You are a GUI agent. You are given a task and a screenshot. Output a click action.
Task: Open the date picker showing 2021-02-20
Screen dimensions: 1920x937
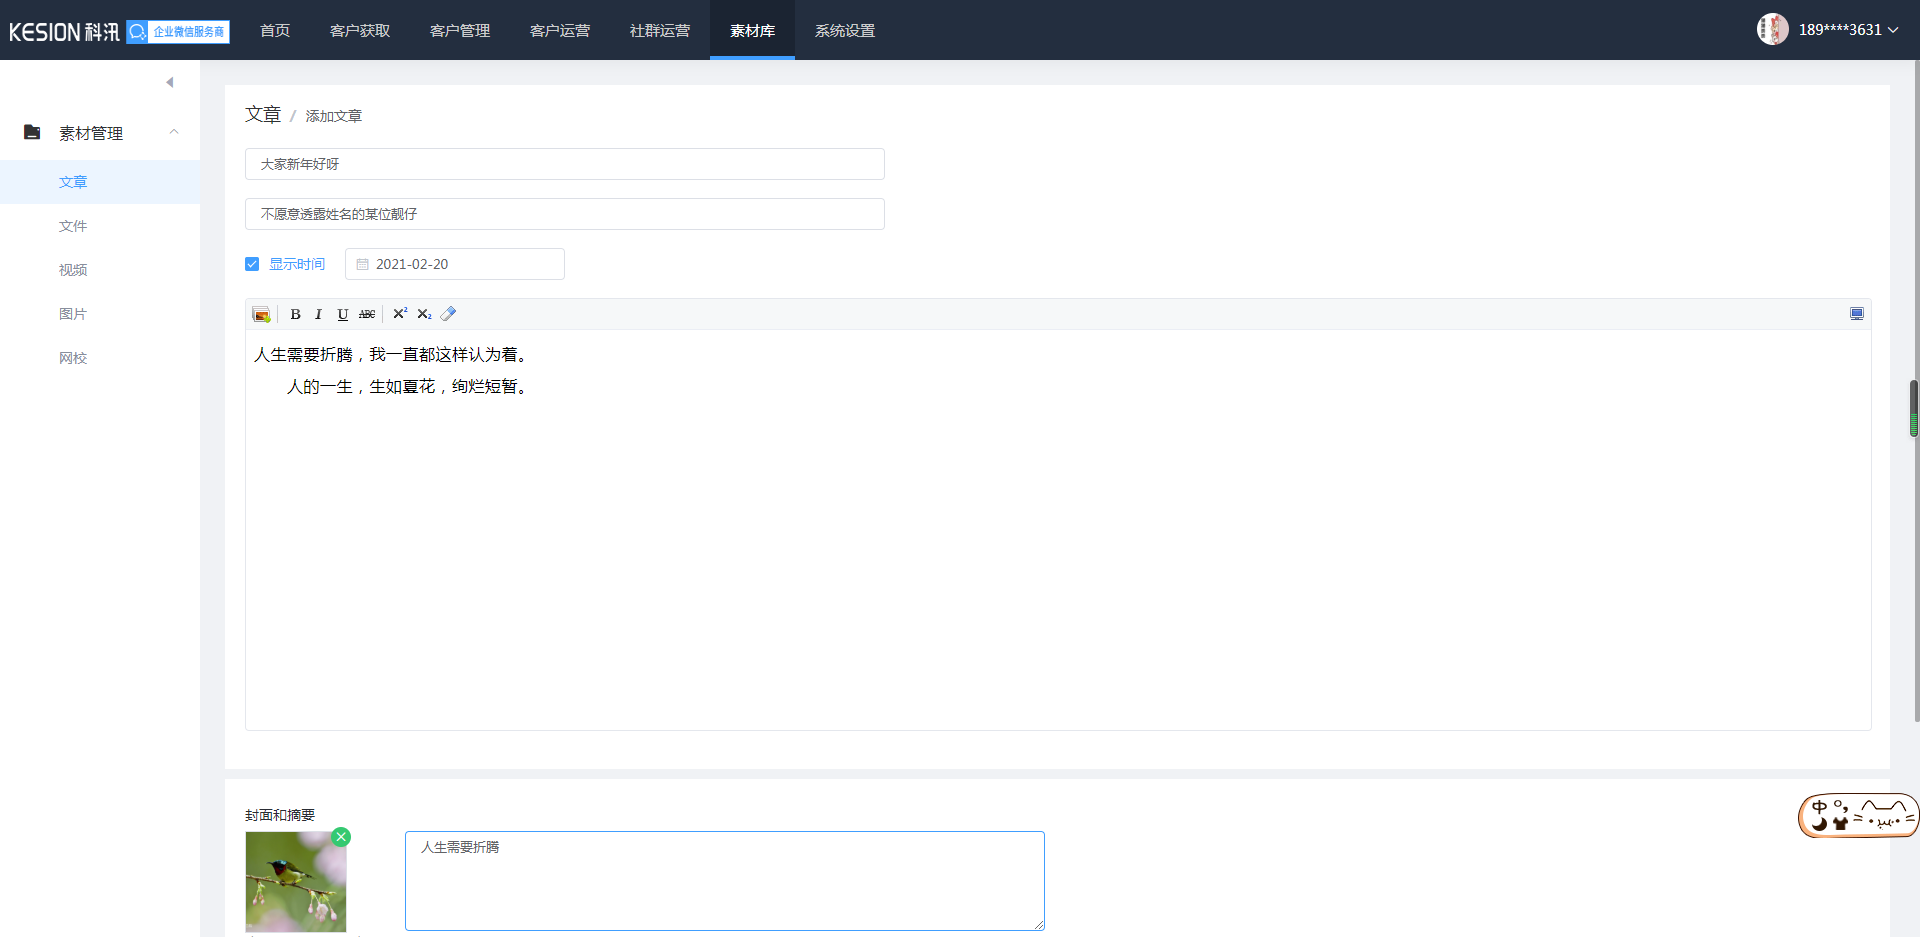click(x=455, y=264)
